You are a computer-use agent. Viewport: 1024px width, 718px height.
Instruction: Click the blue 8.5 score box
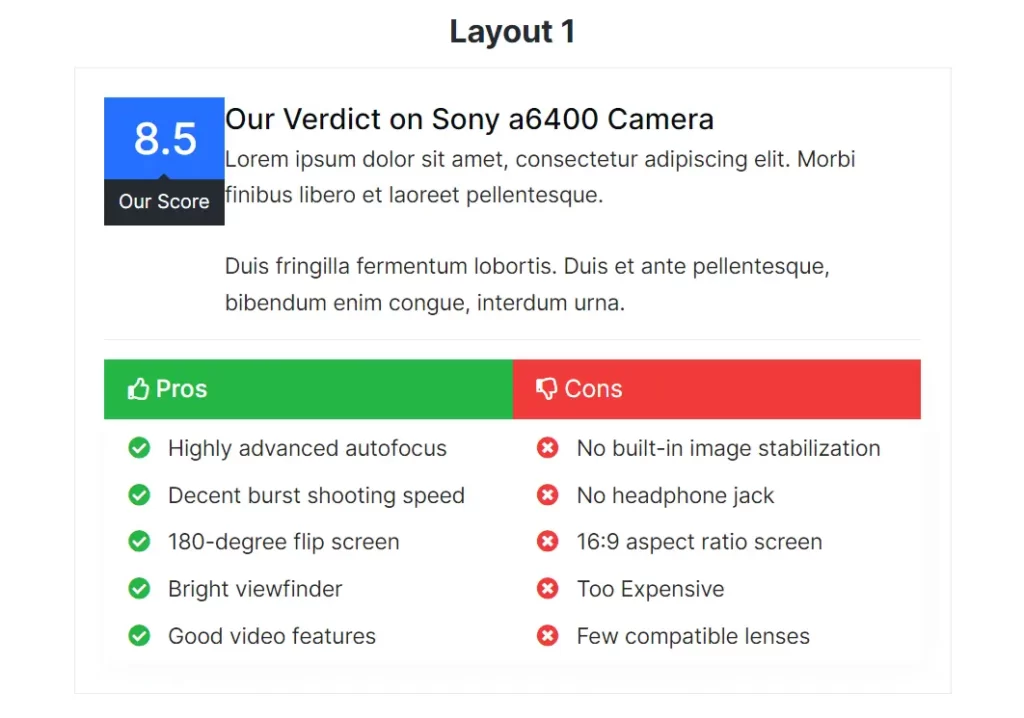164,139
